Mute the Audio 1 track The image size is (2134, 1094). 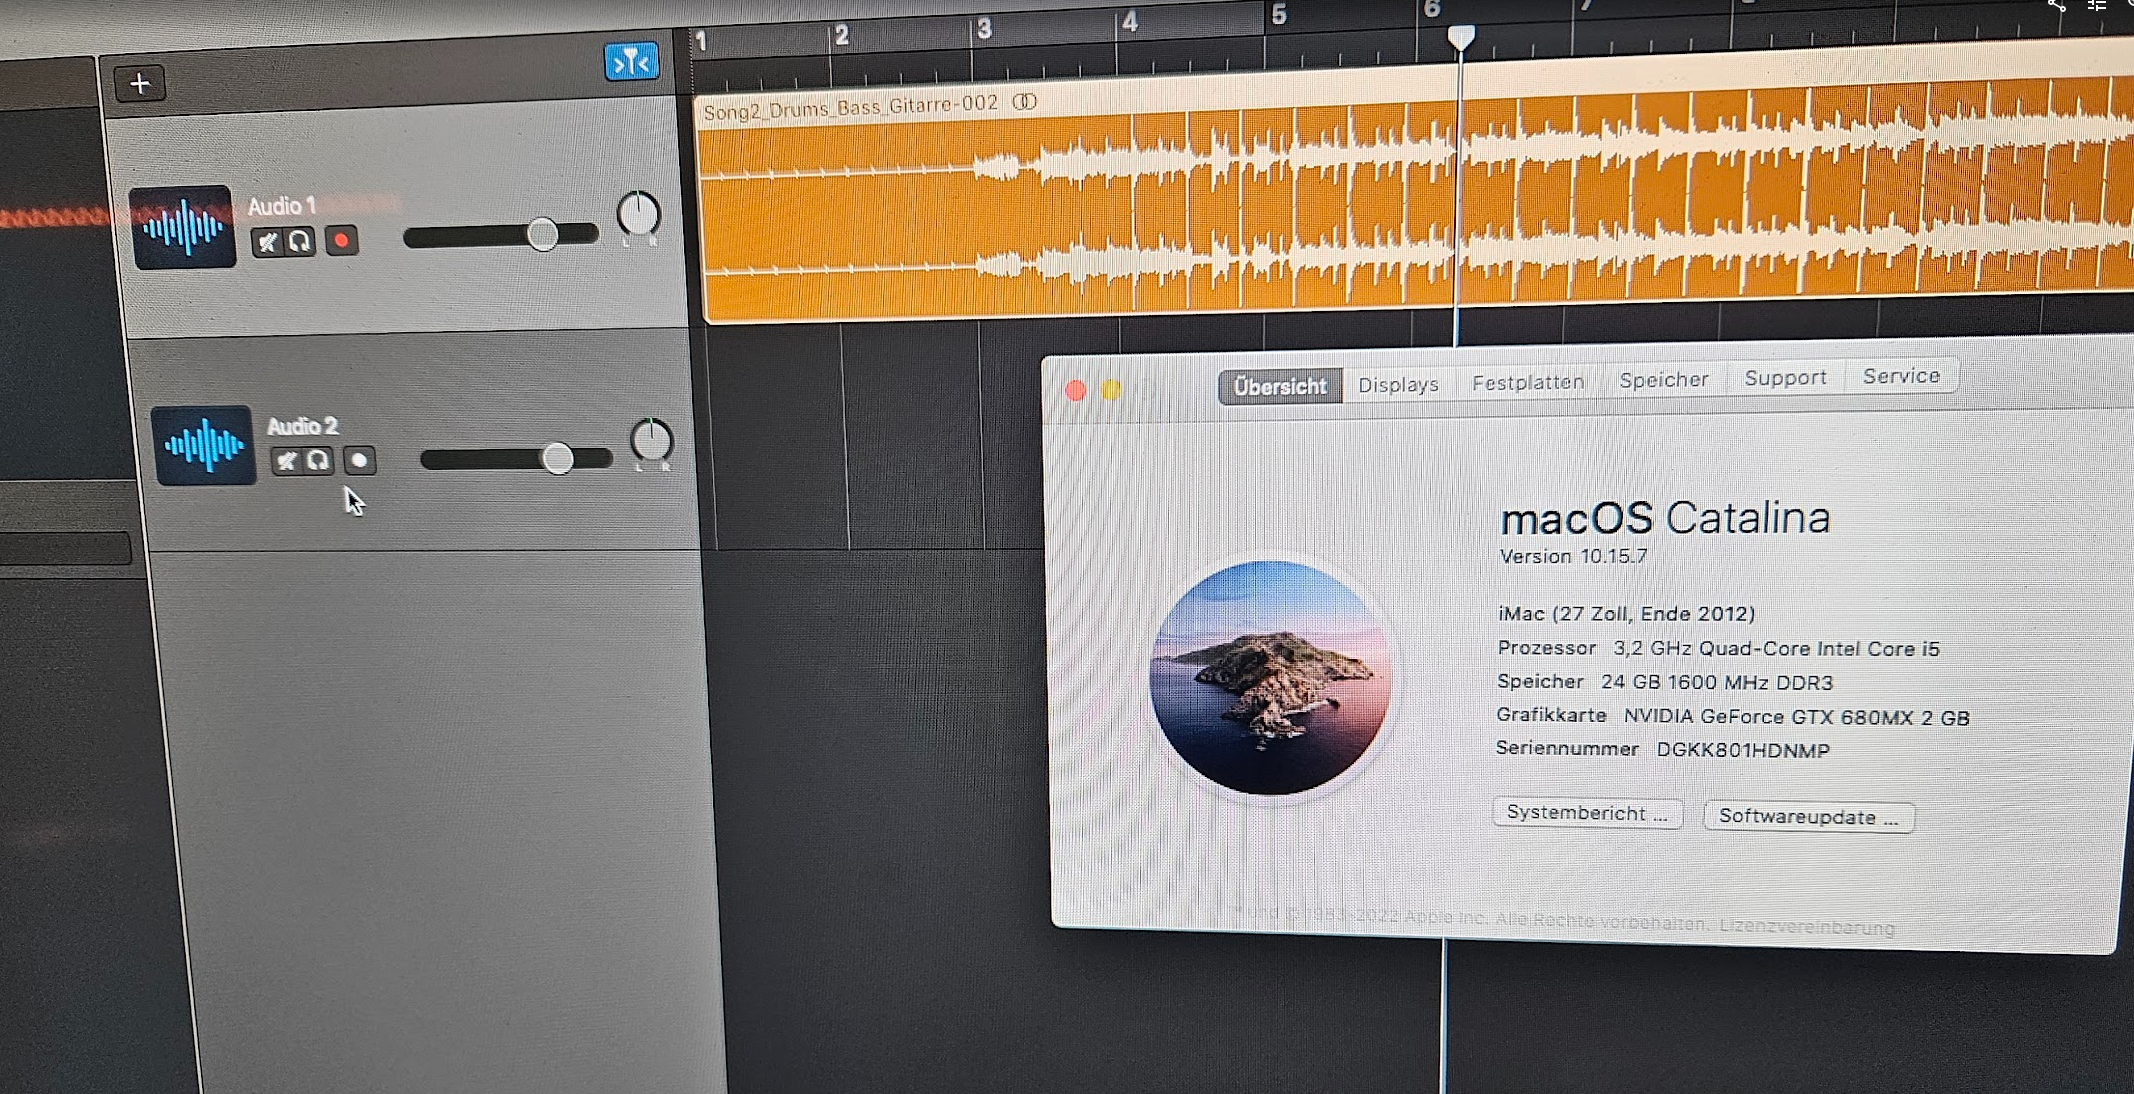[x=267, y=242]
